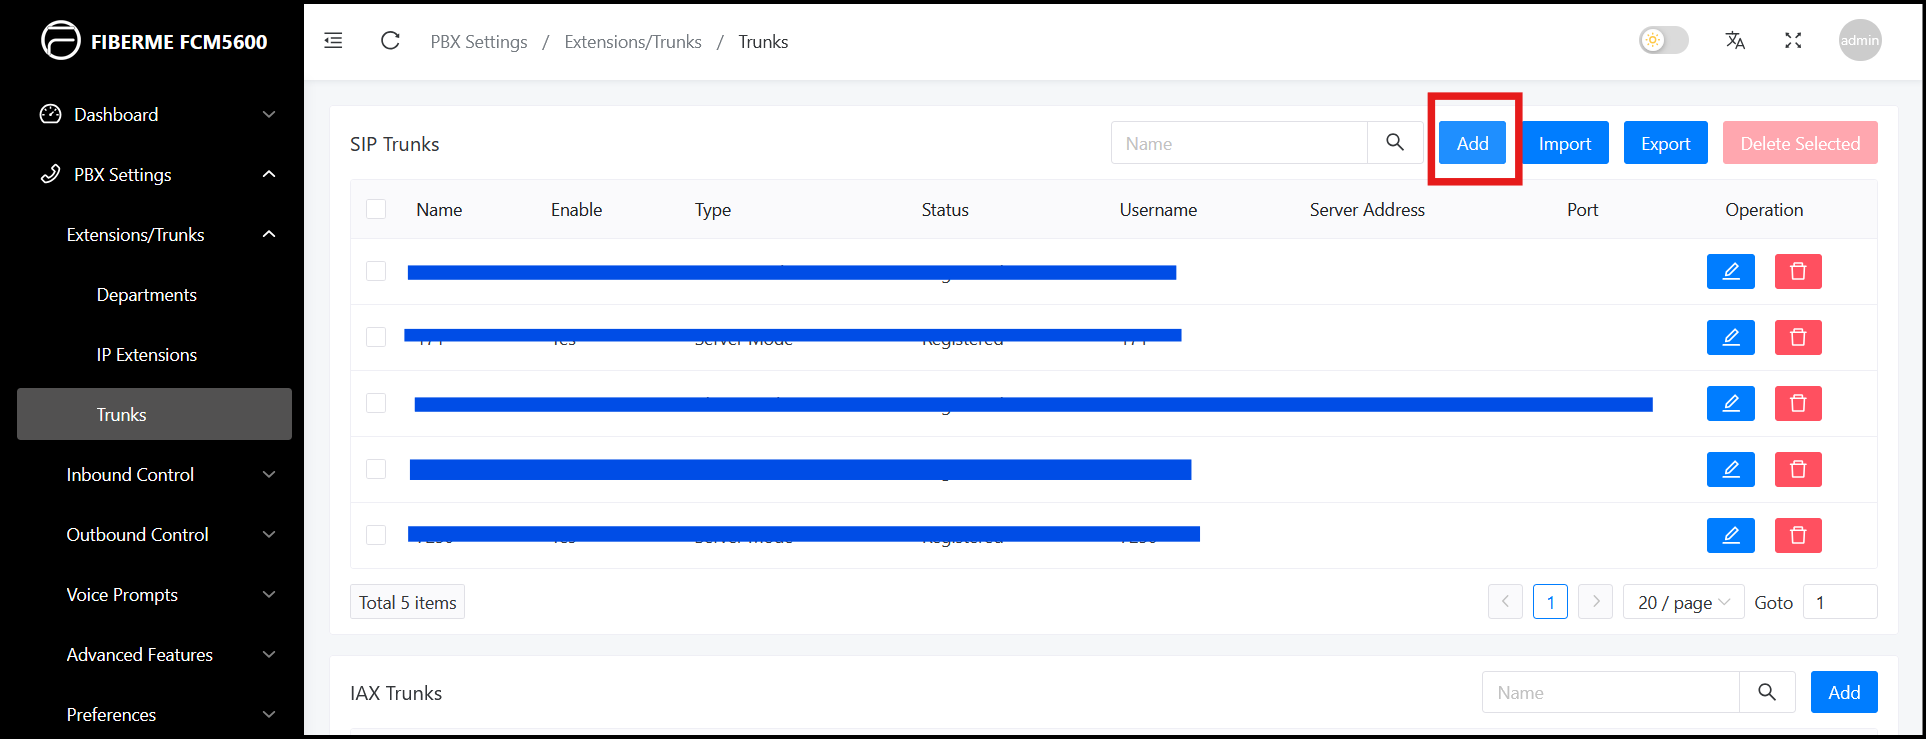Click PBX Settings breadcrumb
This screenshot has height=739, width=1926.
pos(479,42)
